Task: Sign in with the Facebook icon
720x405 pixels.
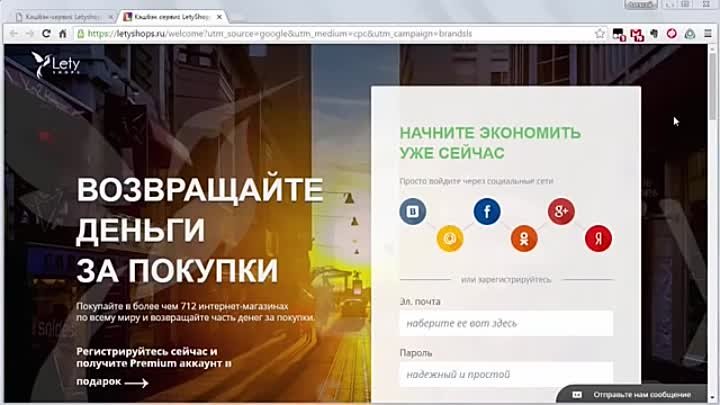Action: 487,211
